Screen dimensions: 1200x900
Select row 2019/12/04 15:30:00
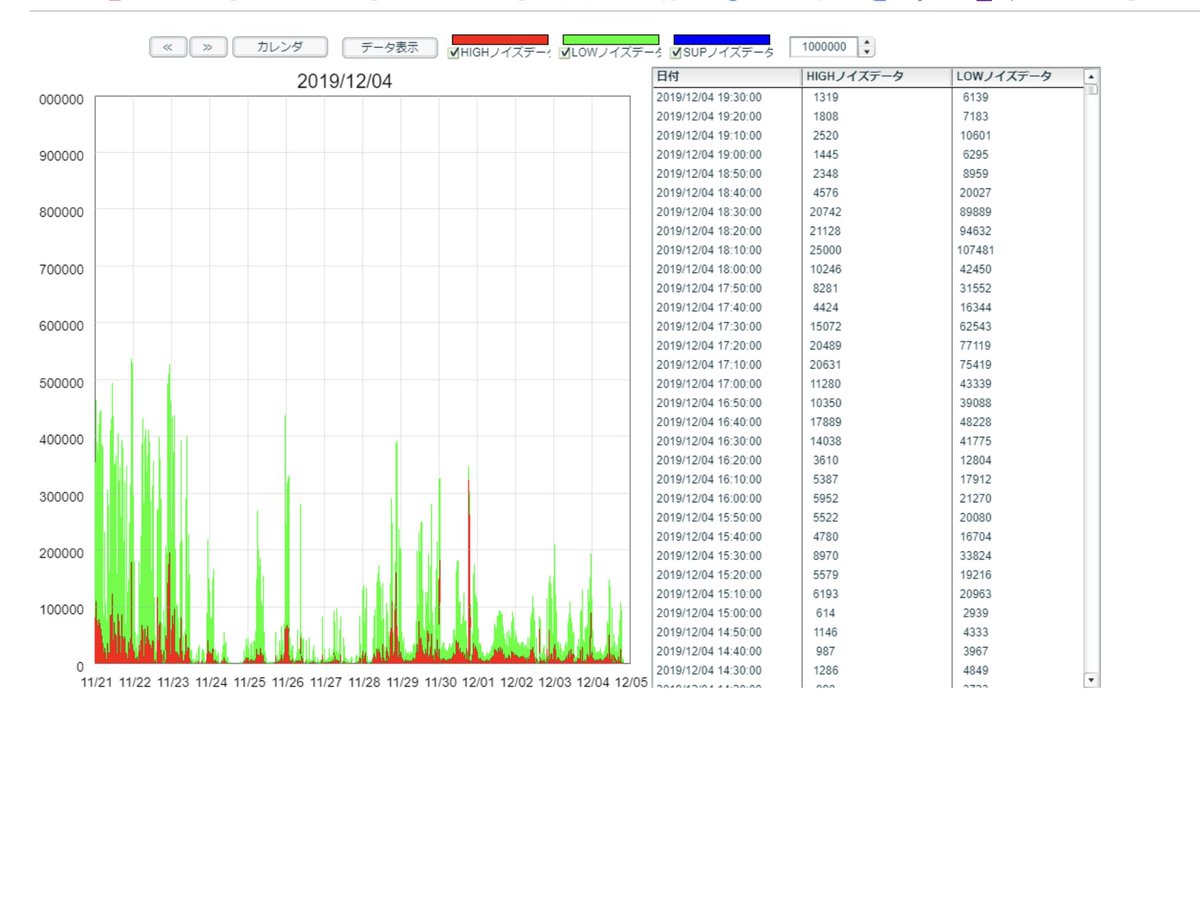coord(868,555)
